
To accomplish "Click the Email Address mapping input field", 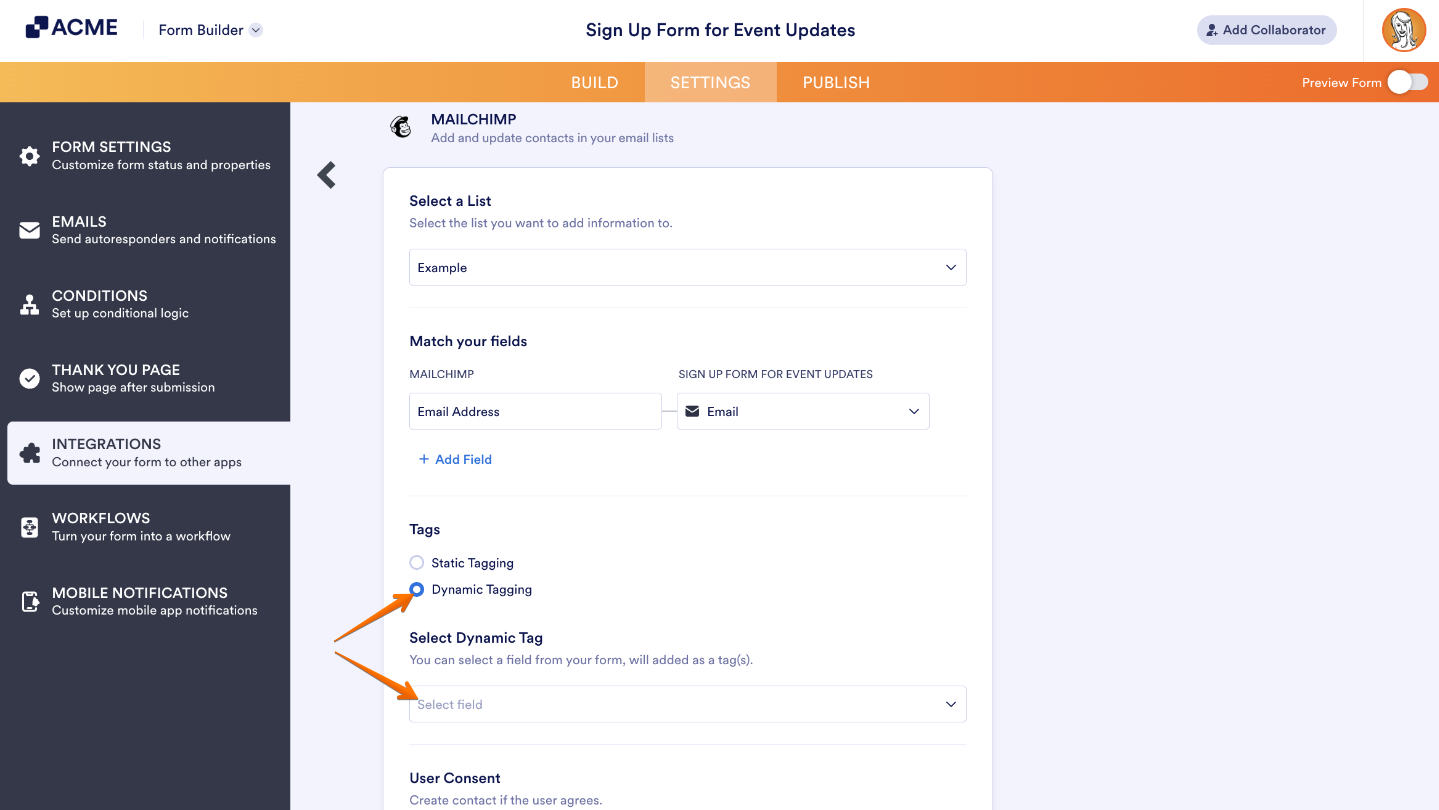I will pos(534,411).
